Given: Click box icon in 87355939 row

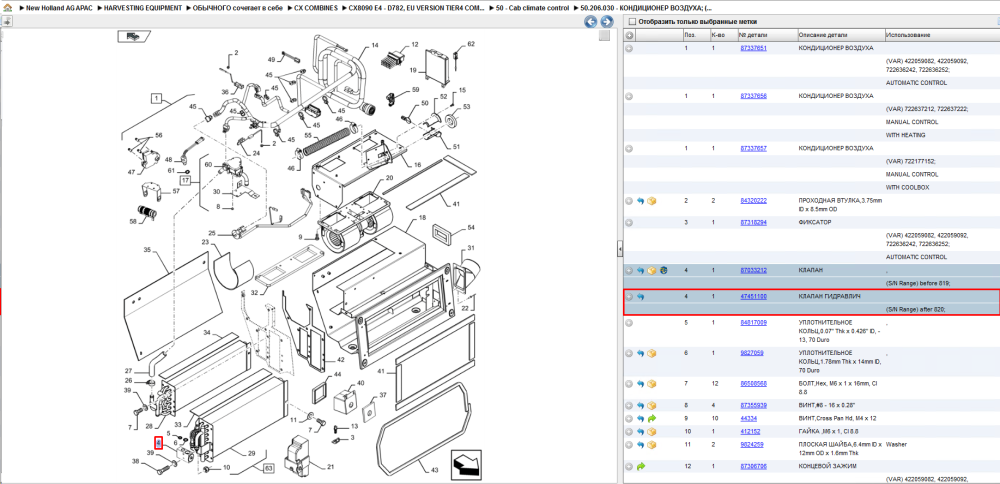Looking at the screenshot, I should 652,406.
